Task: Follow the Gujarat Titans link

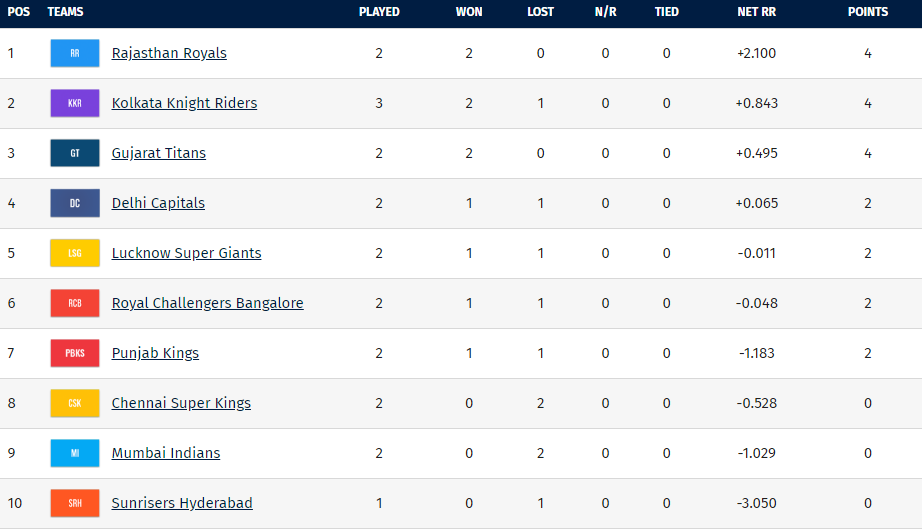Action: point(158,153)
